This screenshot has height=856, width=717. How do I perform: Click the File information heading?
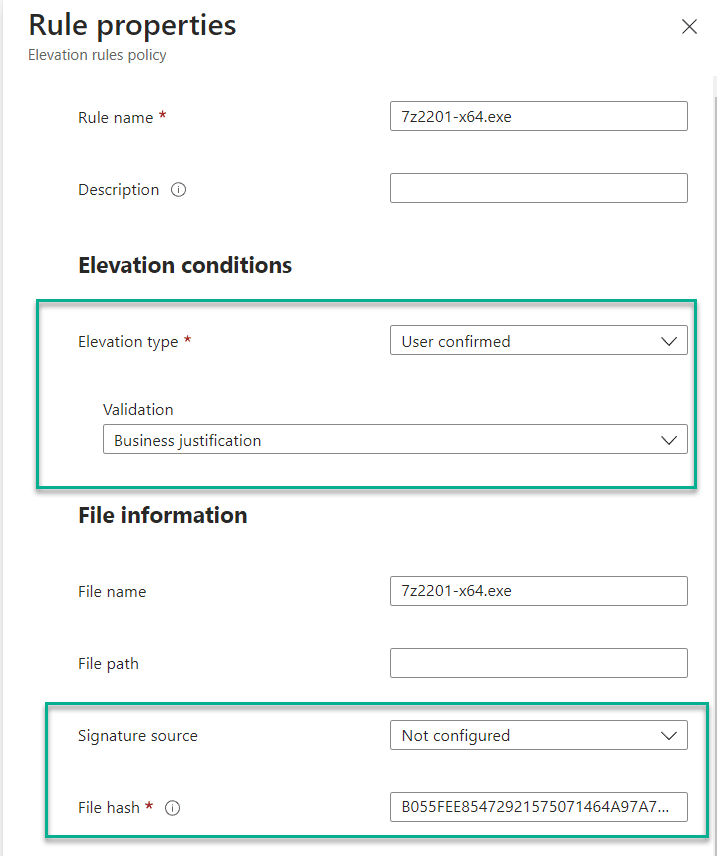[x=163, y=515]
